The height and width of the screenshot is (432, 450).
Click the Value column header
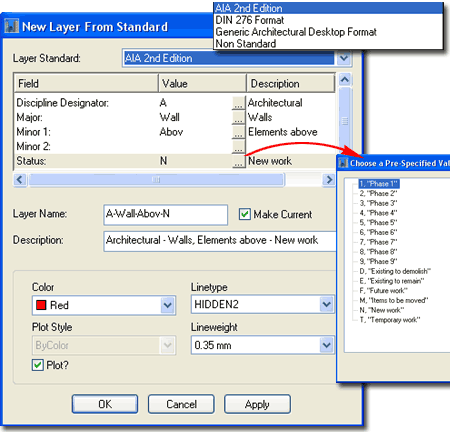point(202,83)
